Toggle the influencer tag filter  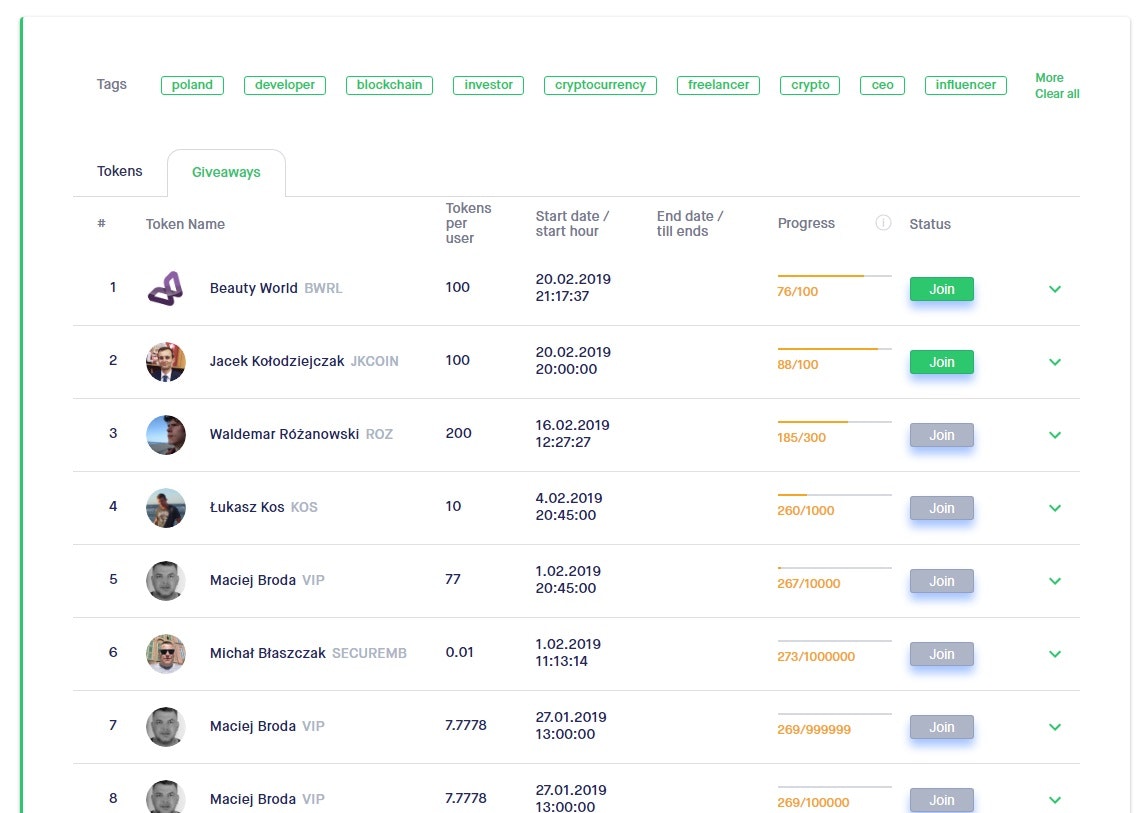pos(965,85)
